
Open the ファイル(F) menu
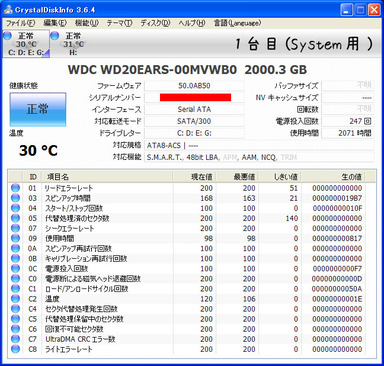tap(20, 23)
